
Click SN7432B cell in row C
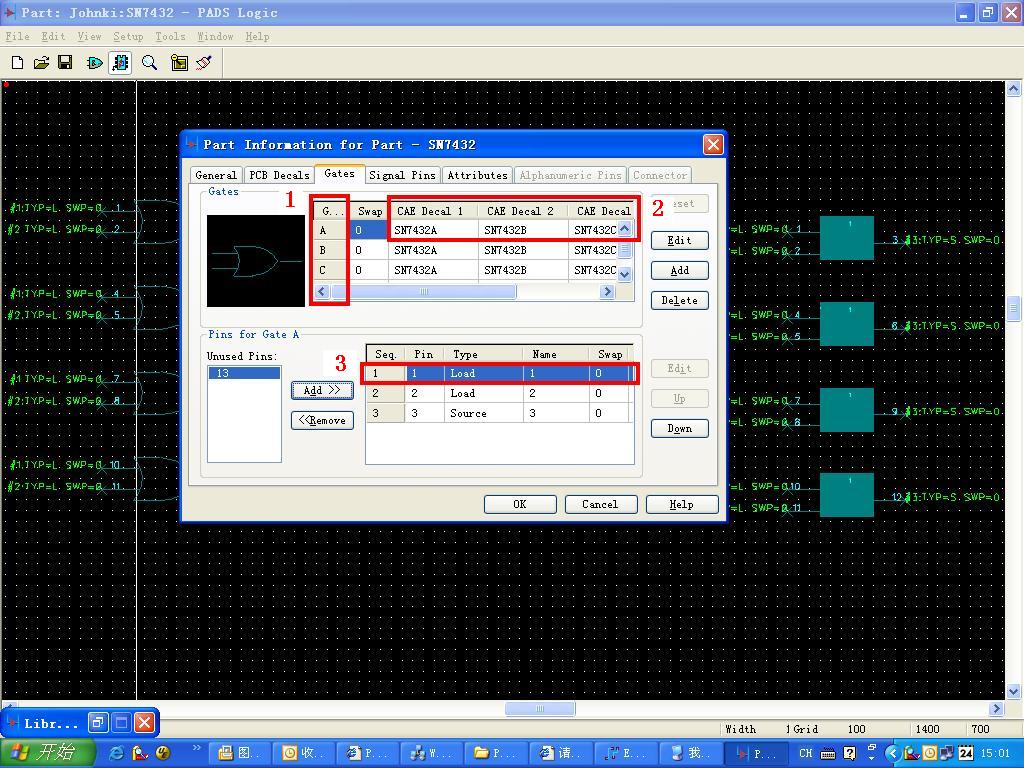point(522,270)
